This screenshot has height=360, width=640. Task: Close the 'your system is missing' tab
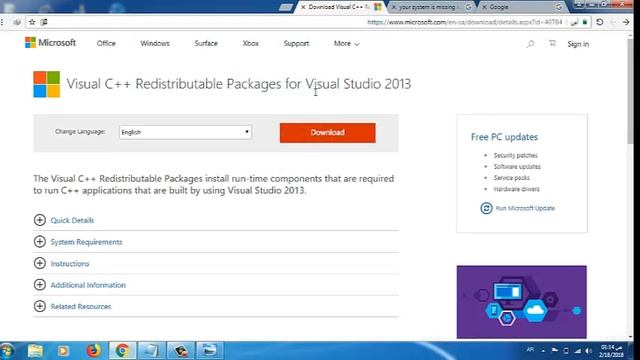[393, 7]
